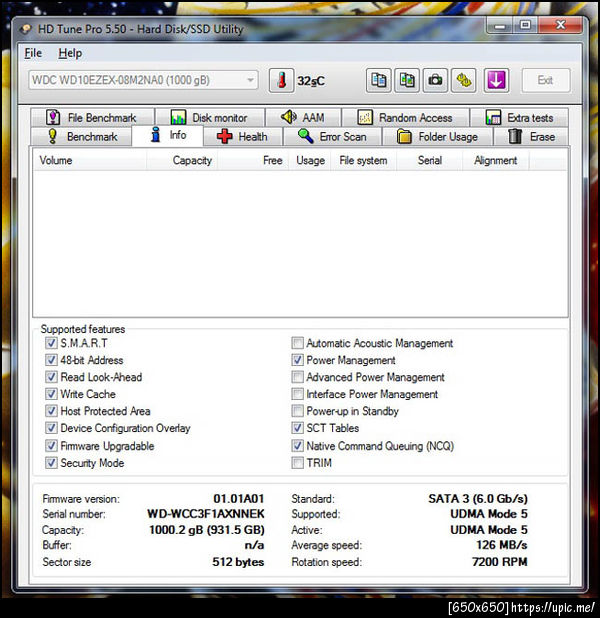
Task: Switch to the Random Access tab
Action: point(405,117)
